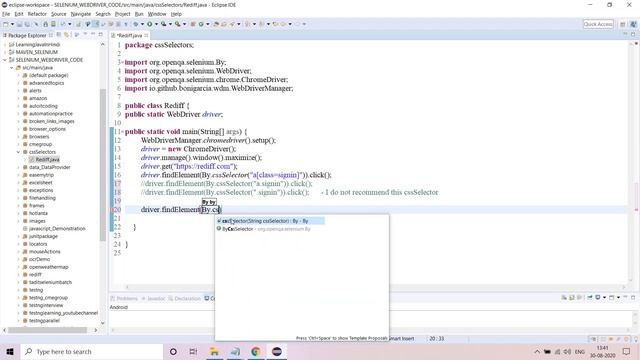The width and height of the screenshot is (640, 360).
Task: Click Collapse All icon in Package Explorer
Action: (x=58, y=35)
